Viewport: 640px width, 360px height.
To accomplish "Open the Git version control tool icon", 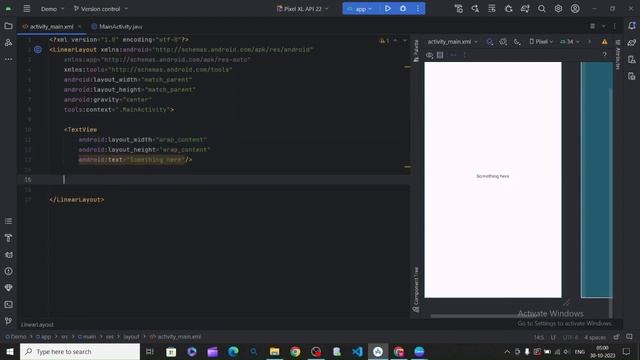I will (8, 321).
